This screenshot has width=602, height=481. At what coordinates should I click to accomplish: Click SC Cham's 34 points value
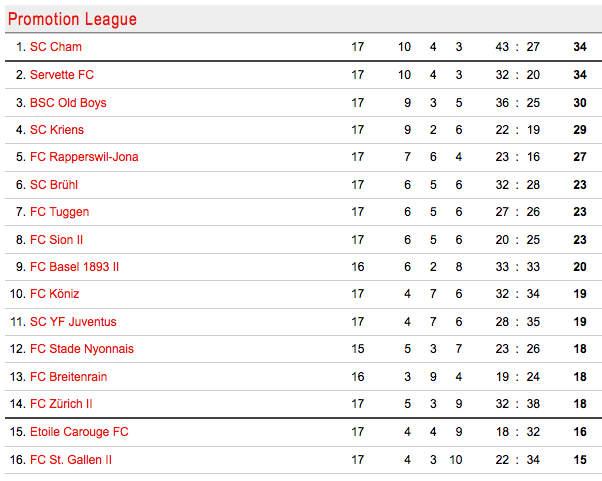pyautogui.click(x=580, y=47)
